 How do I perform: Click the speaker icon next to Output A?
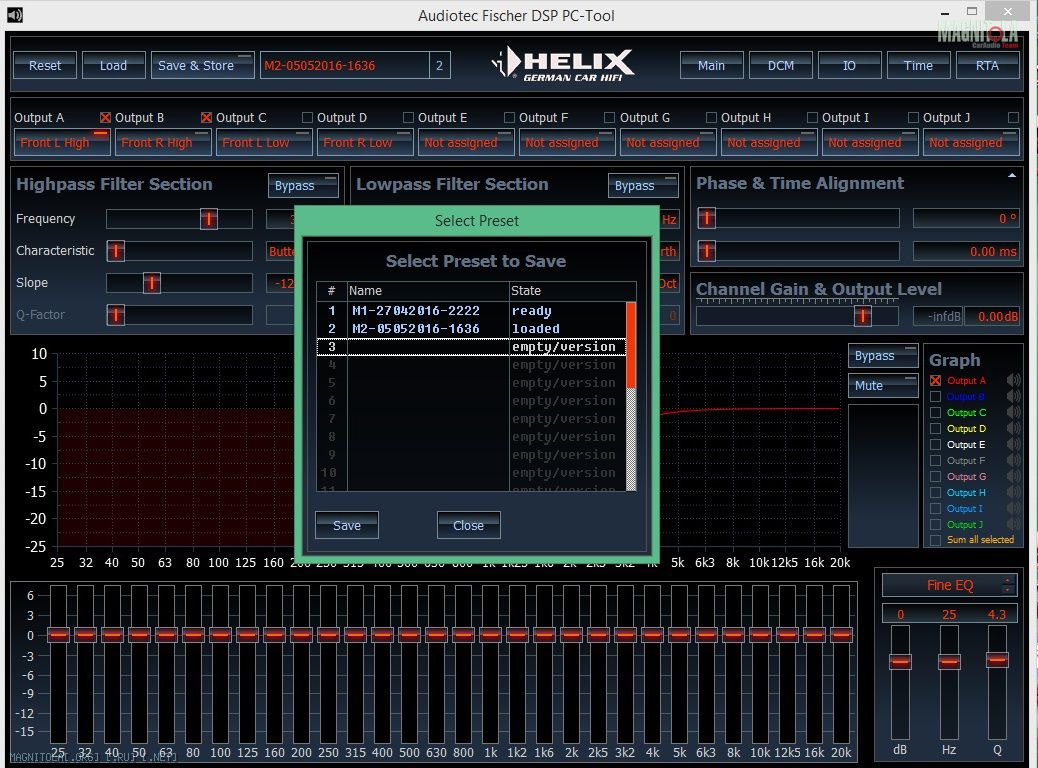(x=1013, y=381)
